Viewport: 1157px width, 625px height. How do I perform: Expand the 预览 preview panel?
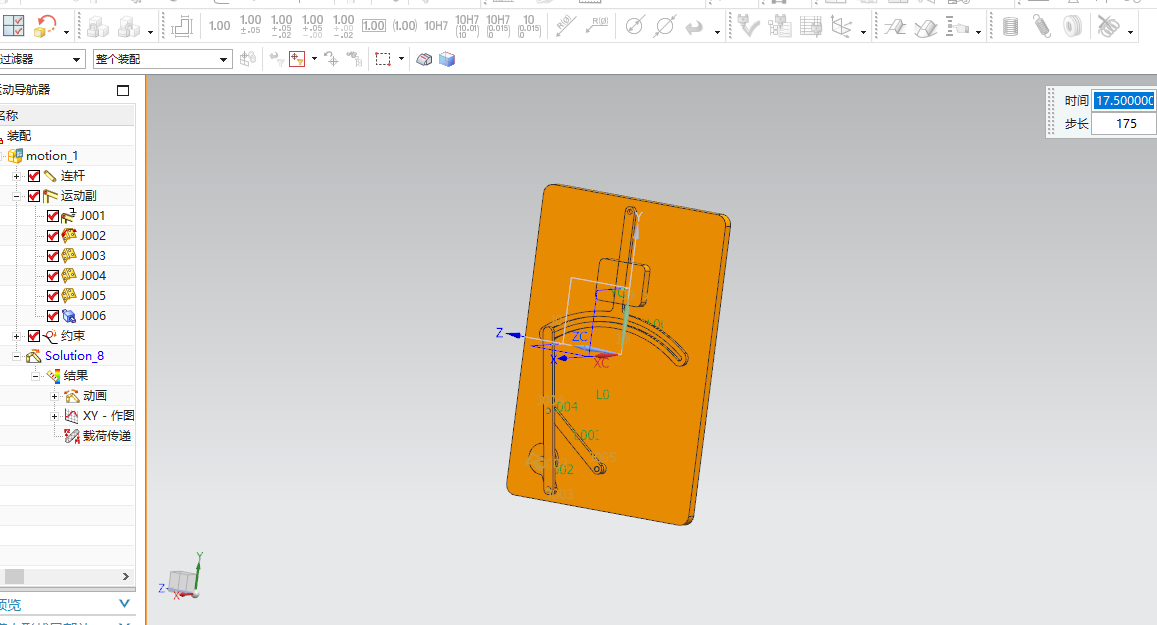(x=124, y=604)
